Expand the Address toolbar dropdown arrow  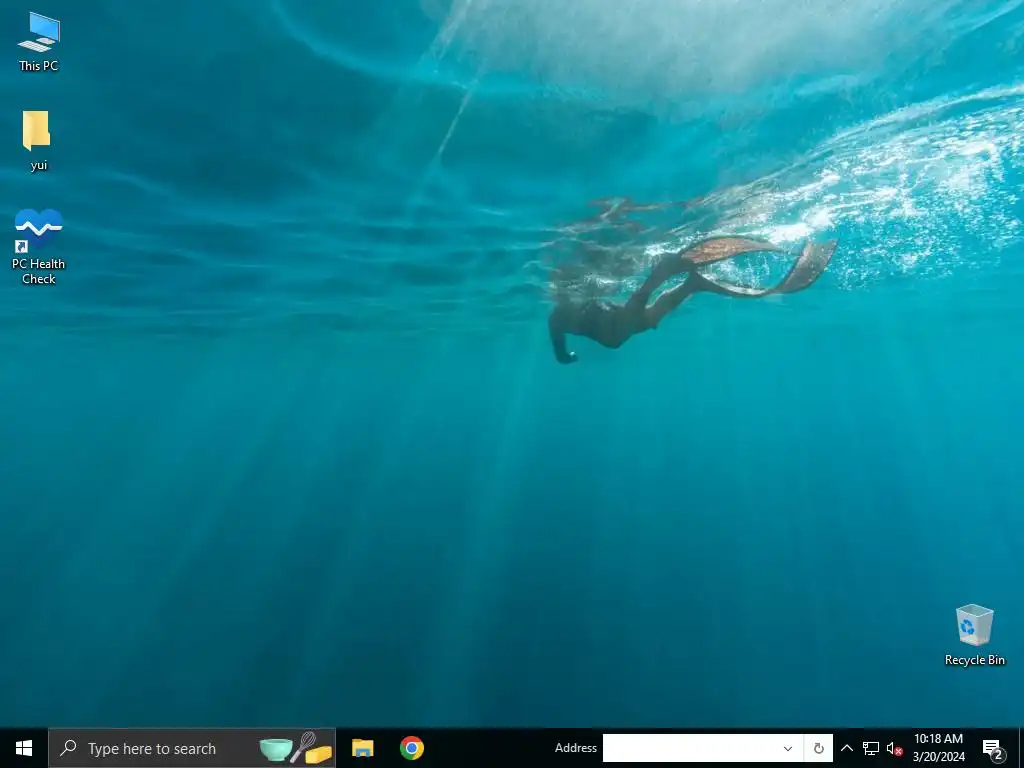(788, 748)
